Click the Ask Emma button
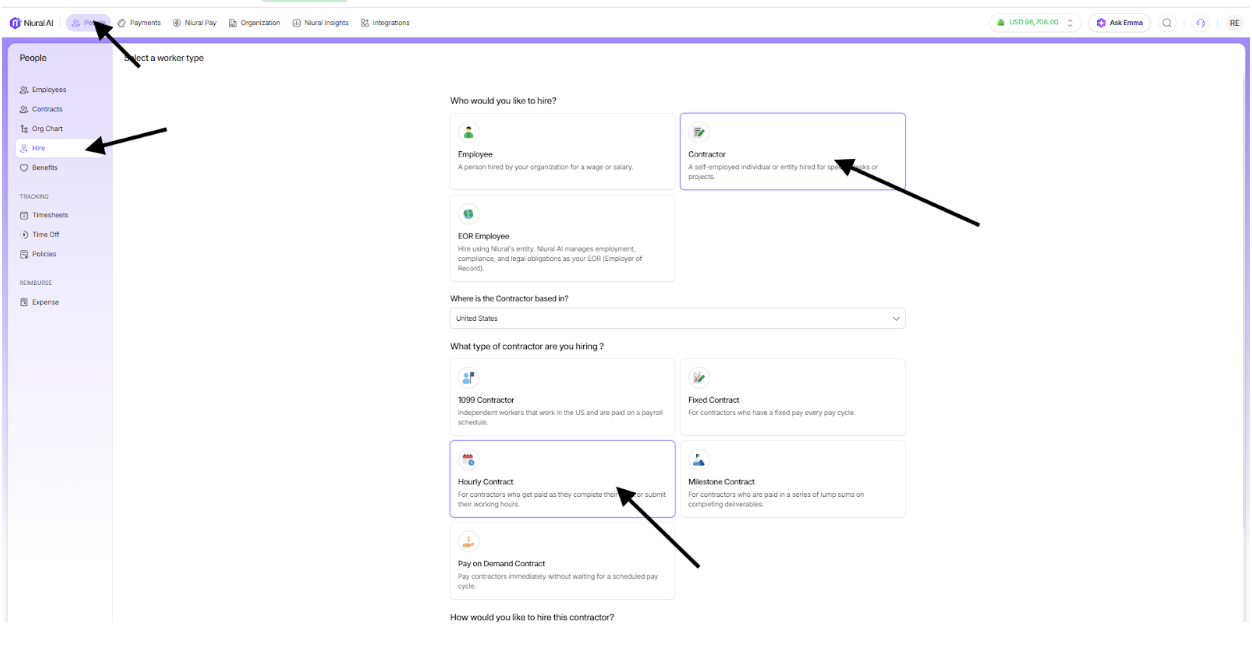Screen dimensions: 1252x648 pyautogui.click(x=1119, y=23)
